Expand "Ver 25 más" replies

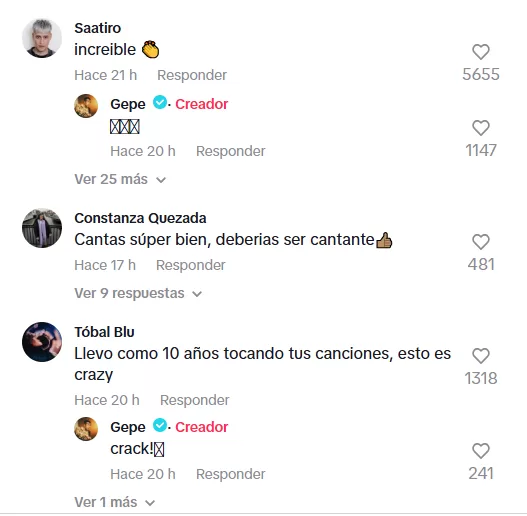(x=120, y=179)
